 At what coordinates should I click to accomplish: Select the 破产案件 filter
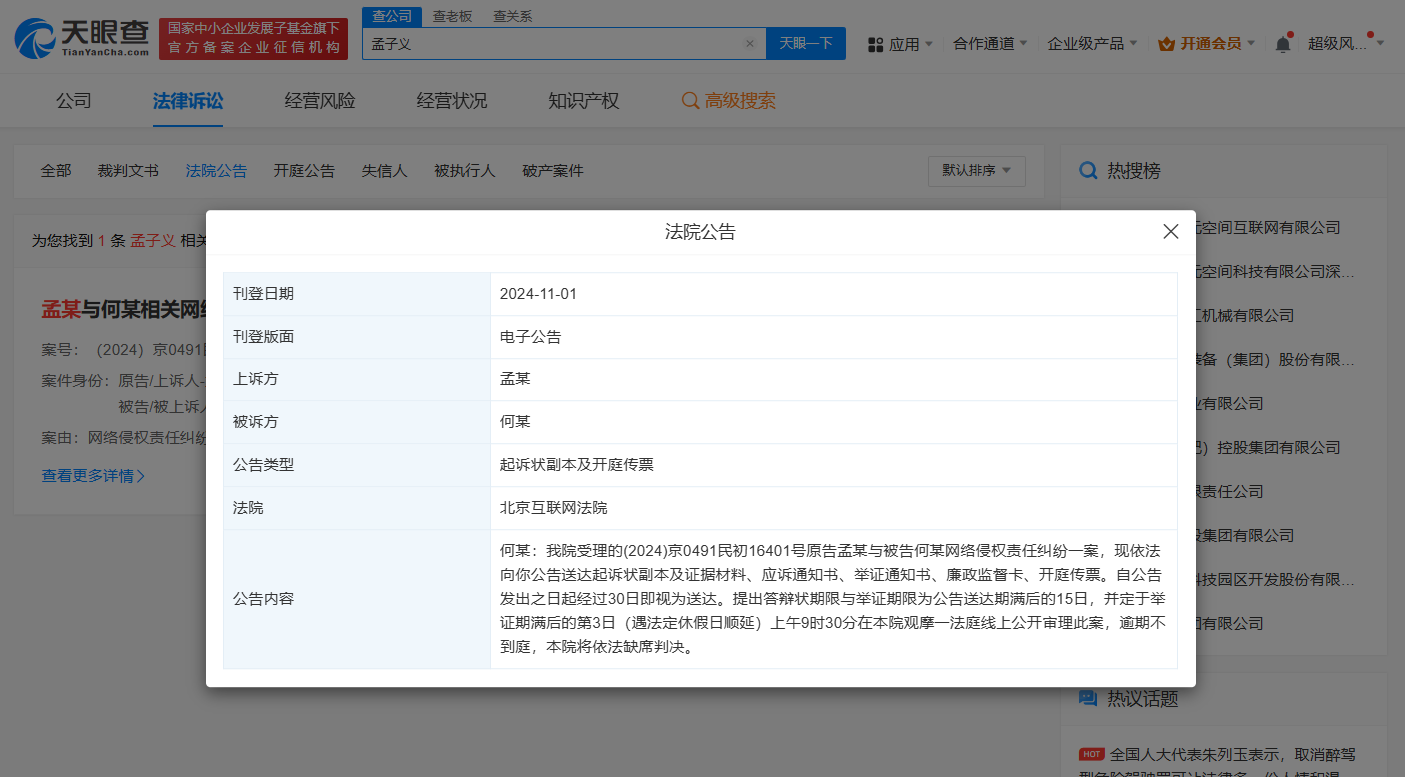553,171
